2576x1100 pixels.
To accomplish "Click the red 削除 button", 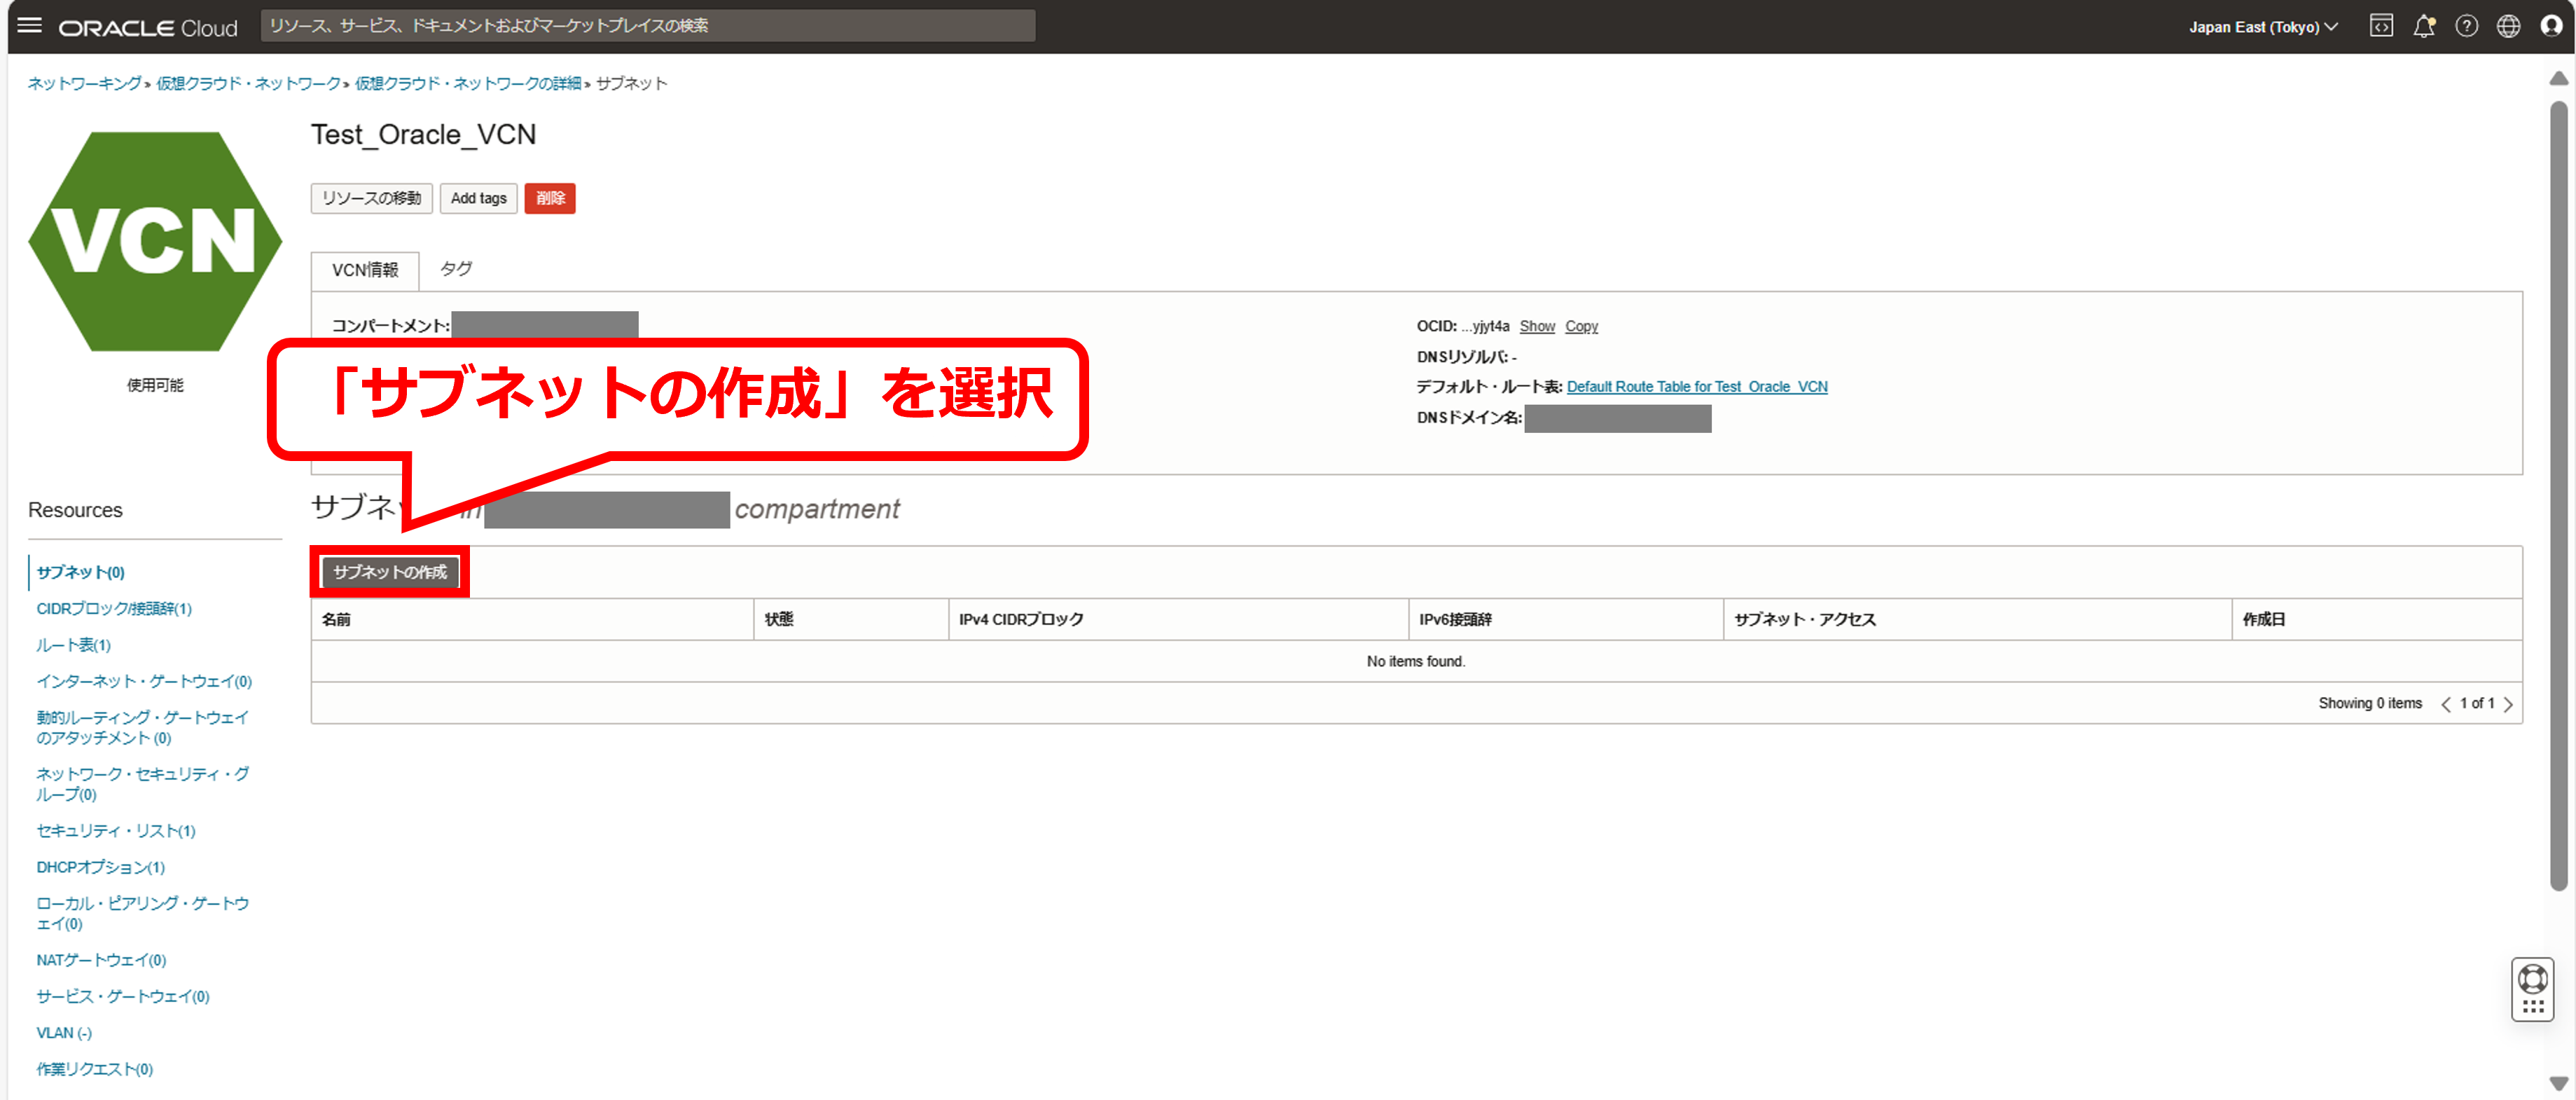I will click(x=550, y=198).
